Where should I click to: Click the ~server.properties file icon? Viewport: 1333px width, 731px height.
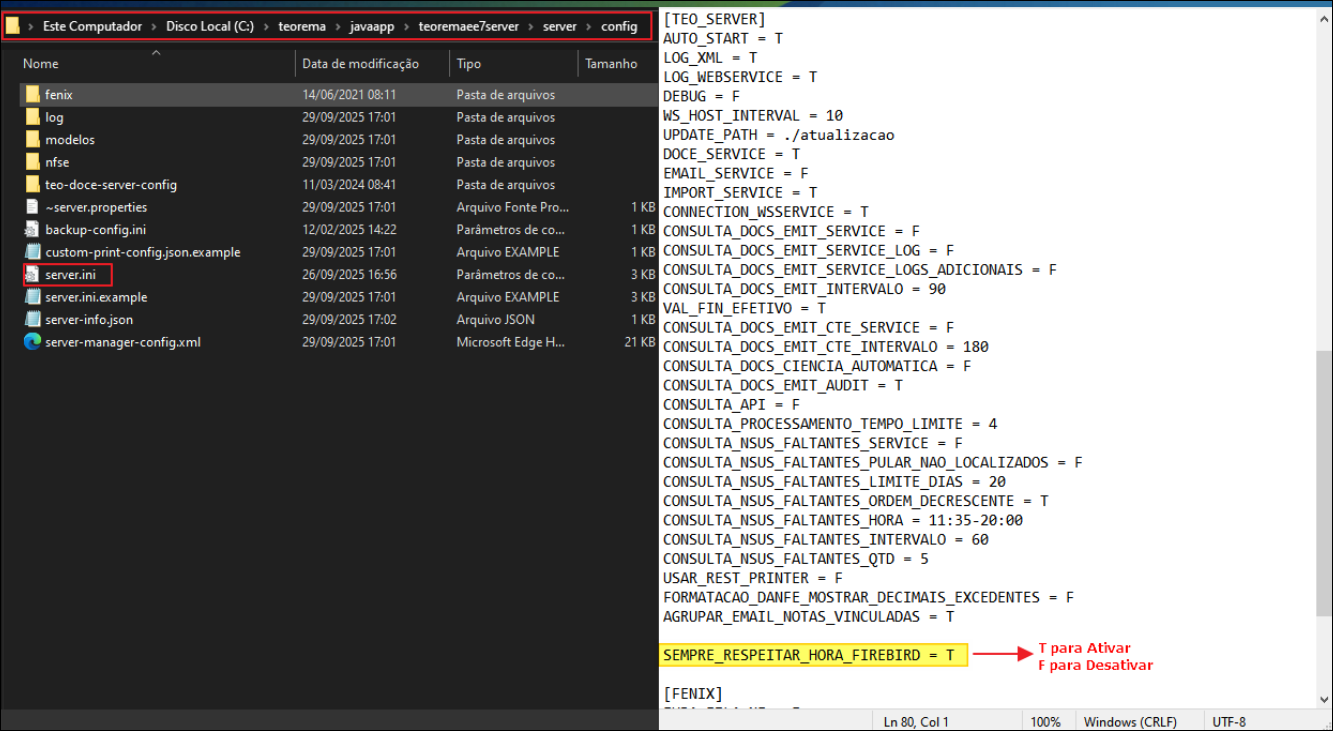click(32, 207)
